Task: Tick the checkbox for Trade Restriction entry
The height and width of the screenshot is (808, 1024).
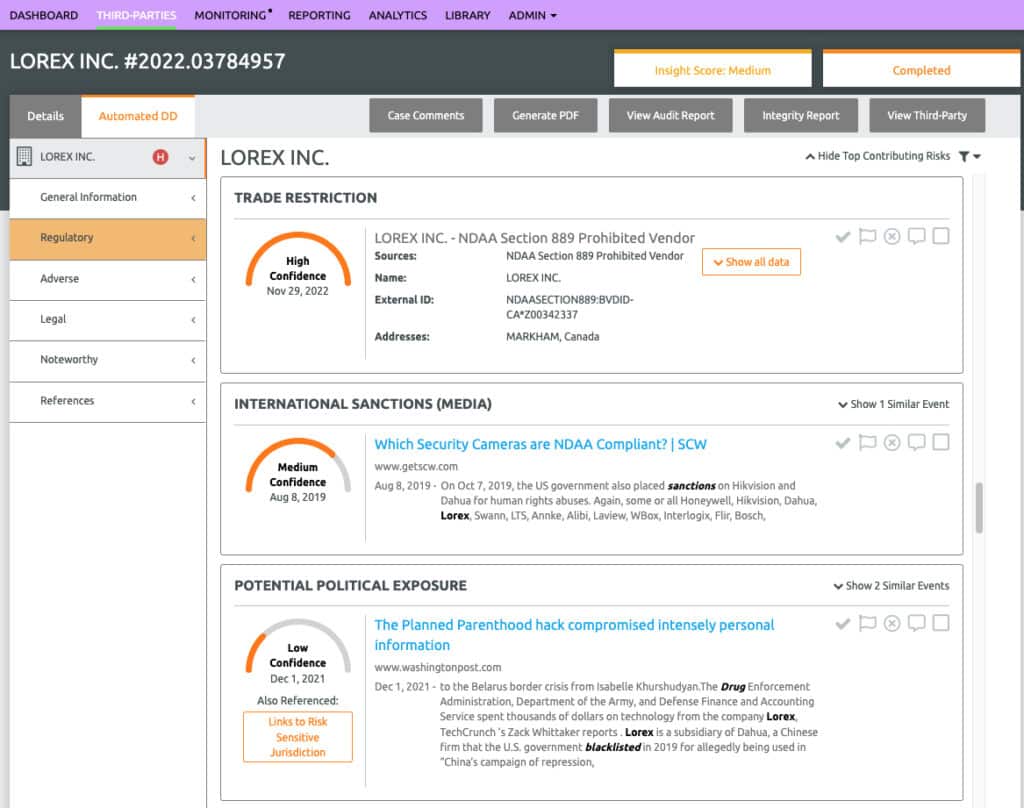Action: pos(940,237)
